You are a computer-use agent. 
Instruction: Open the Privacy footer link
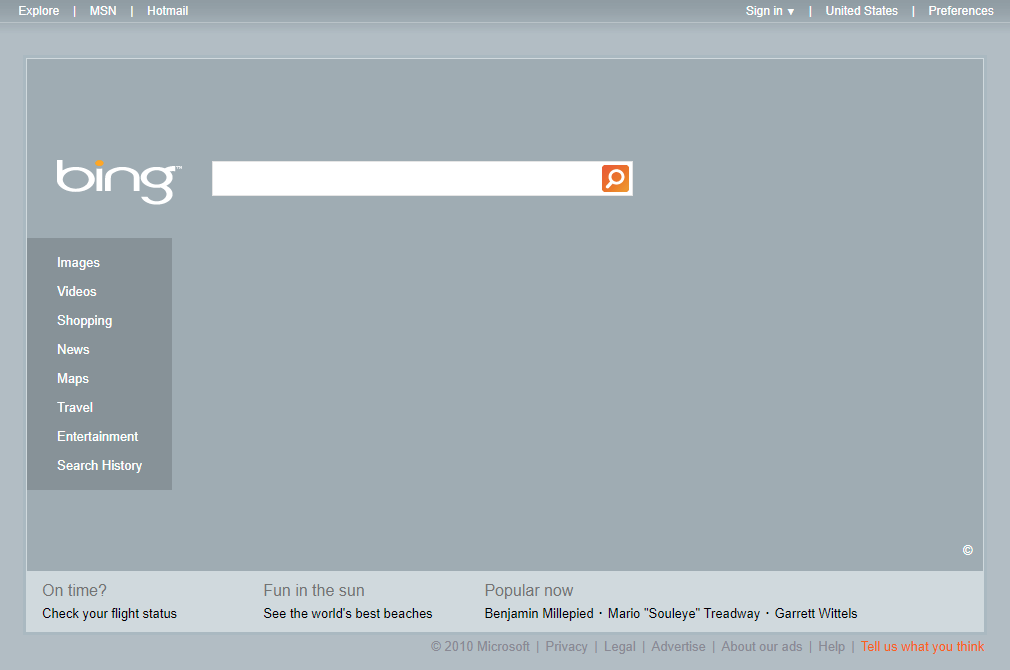coord(566,647)
